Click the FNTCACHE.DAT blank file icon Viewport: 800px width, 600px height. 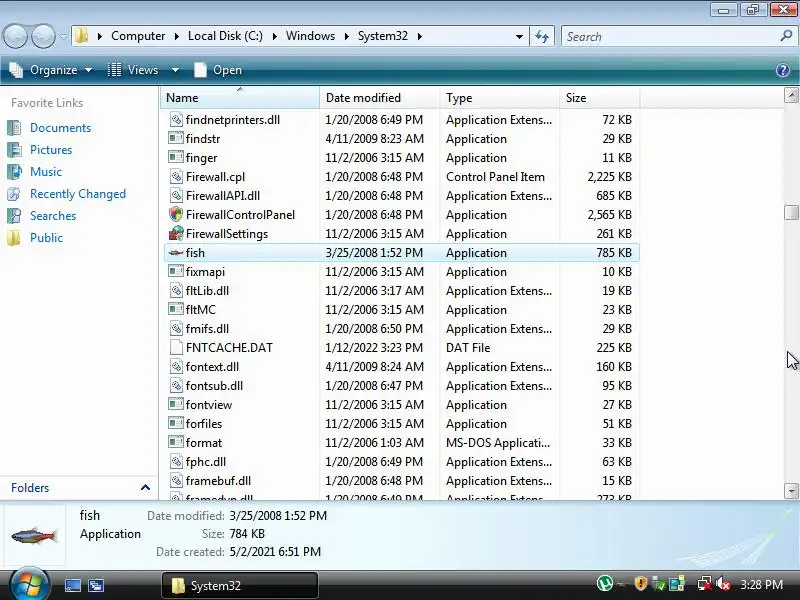(x=176, y=348)
